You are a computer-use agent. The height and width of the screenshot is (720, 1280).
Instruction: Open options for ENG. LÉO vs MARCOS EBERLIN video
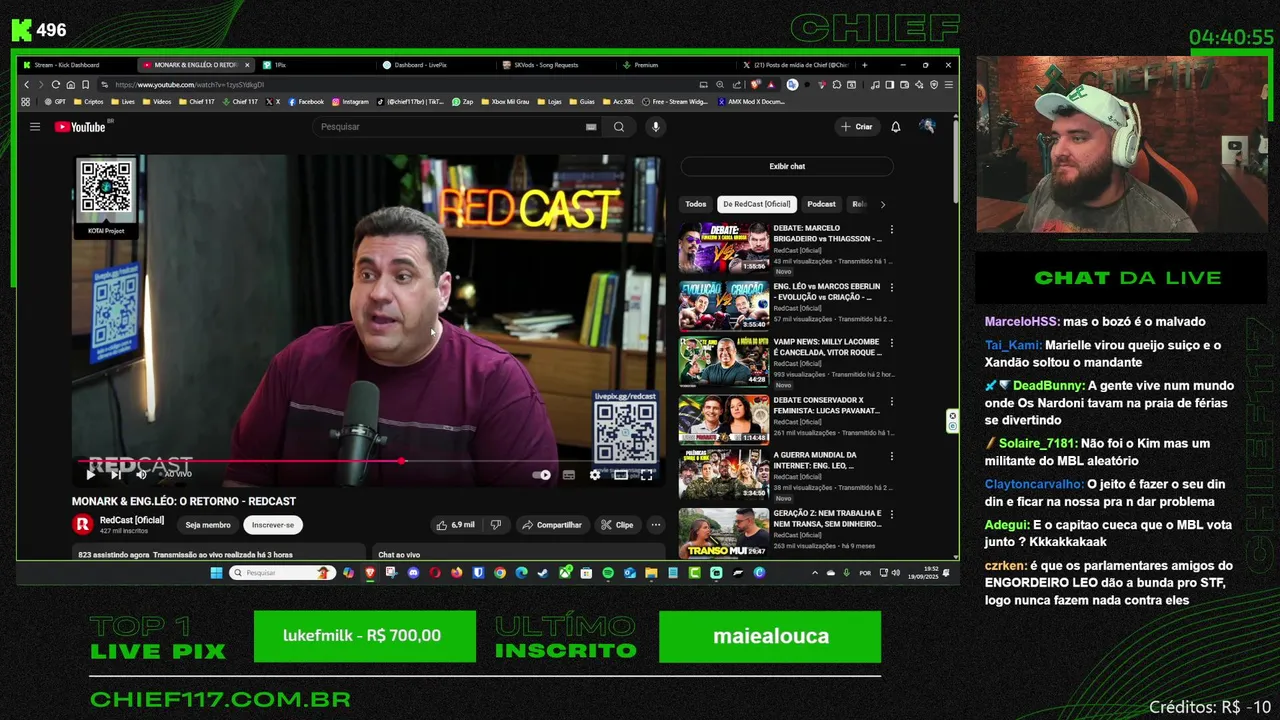click(891, 288)
